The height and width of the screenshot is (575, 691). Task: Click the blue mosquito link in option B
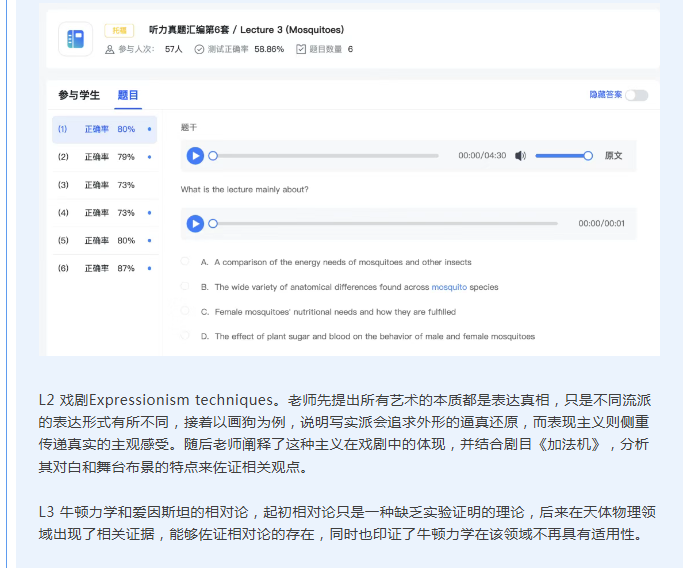pyautogui.click(x=449, y=287)
